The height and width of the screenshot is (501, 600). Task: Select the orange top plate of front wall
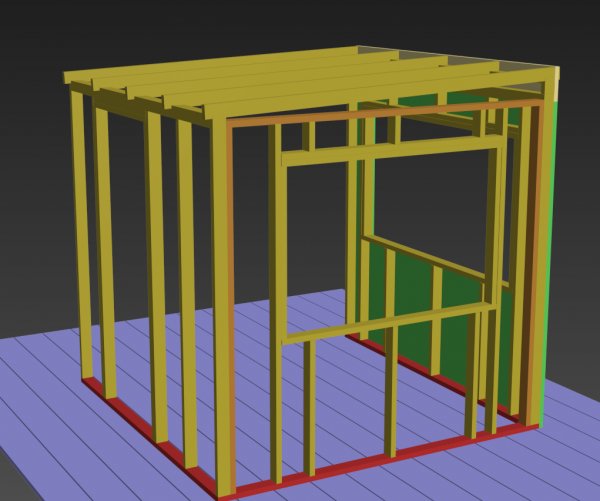click(383, 112)
